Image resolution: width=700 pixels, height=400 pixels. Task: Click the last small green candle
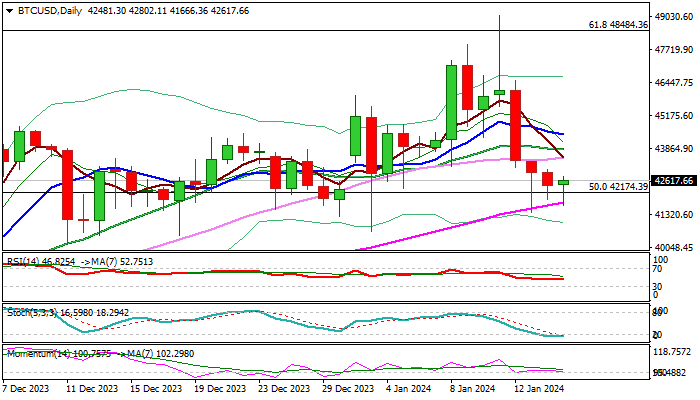[x=563, y=182]
